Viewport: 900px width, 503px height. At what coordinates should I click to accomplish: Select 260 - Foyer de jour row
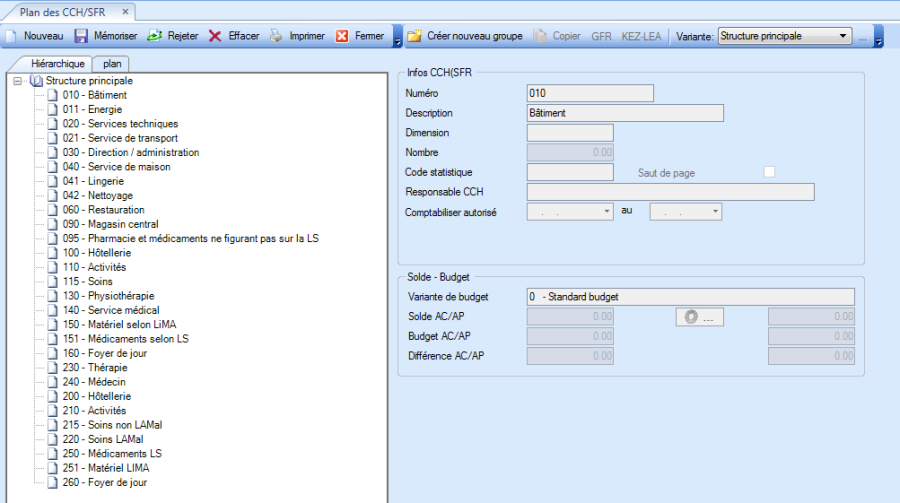point(104,483)
